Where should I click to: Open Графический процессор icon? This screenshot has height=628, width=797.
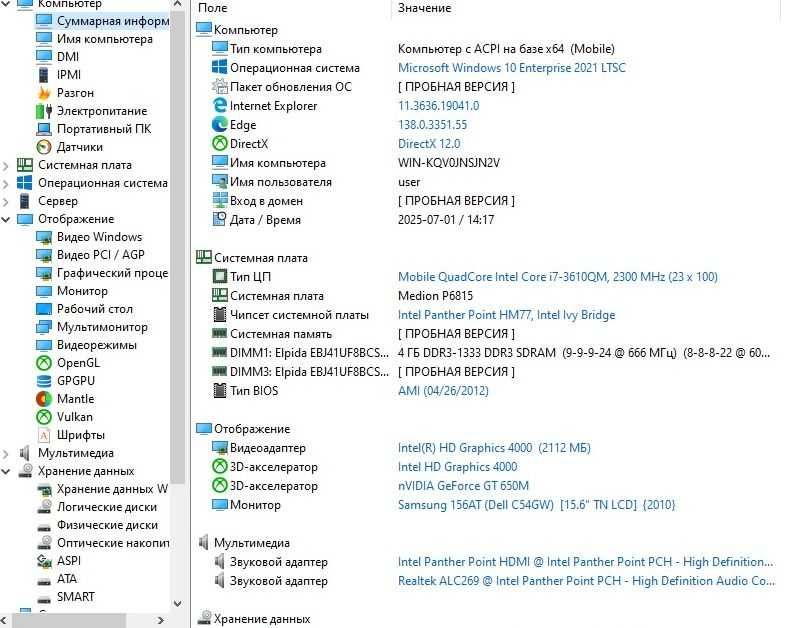[44, 273]
